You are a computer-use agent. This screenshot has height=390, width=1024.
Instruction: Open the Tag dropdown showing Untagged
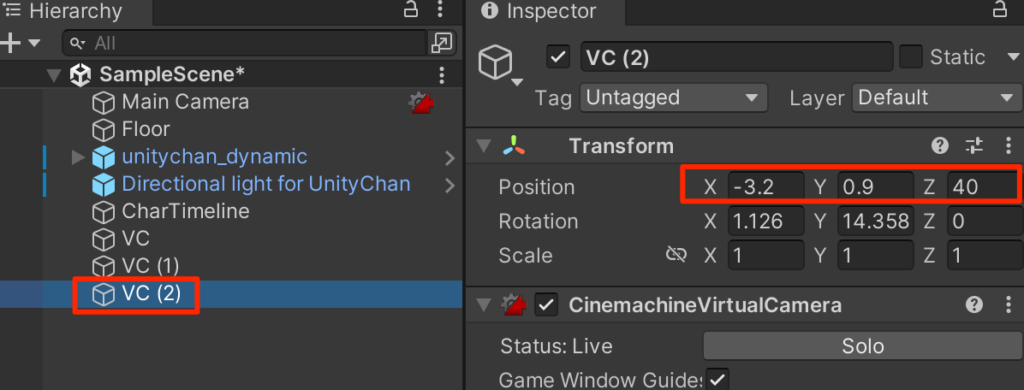click(673, 98)
